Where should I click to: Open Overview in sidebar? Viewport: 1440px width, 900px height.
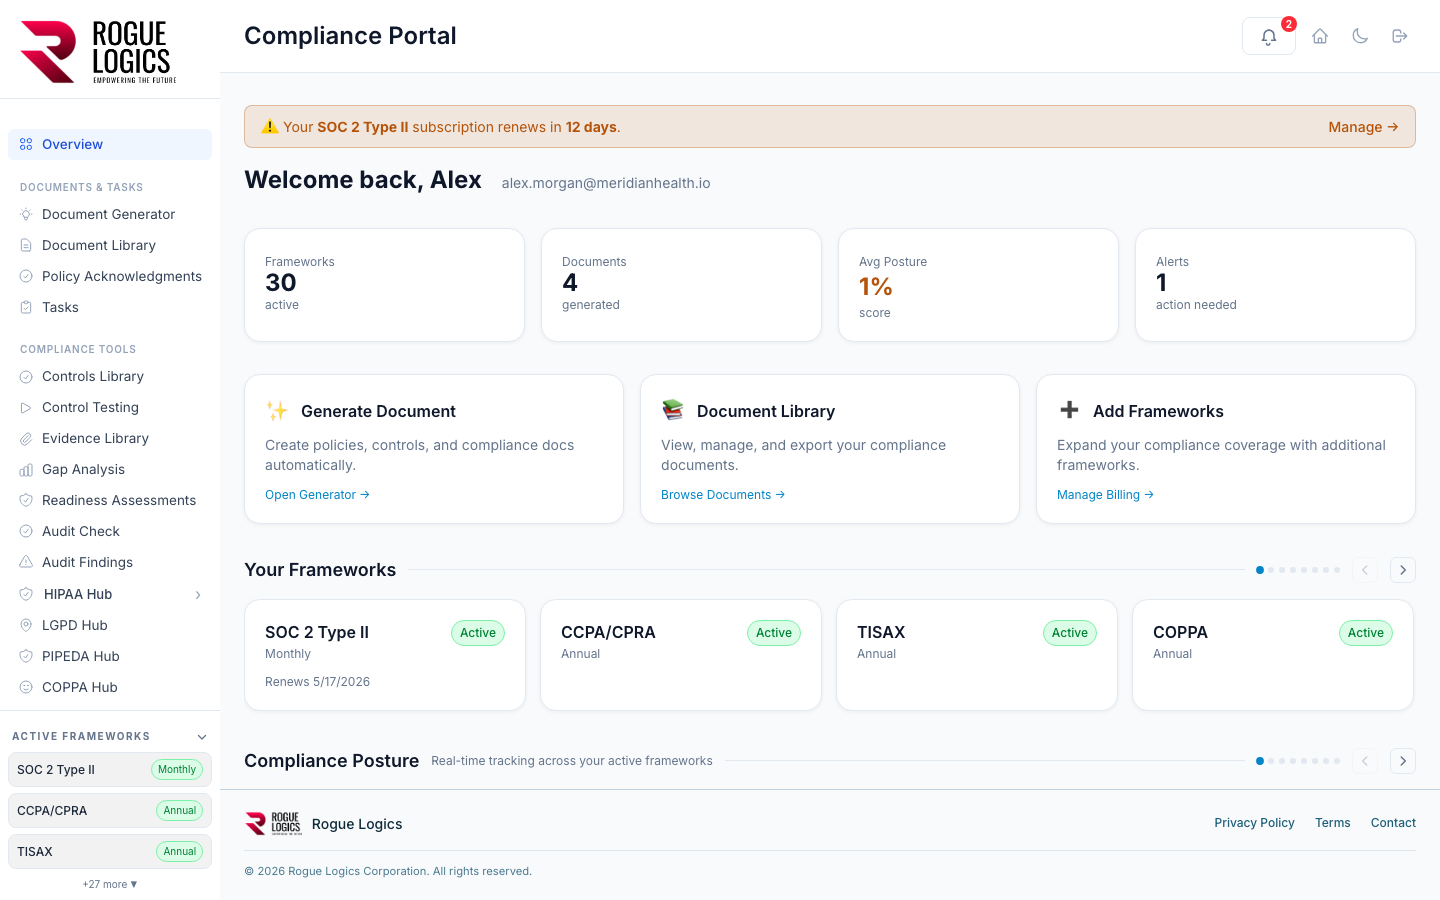(x=110, y=144)
